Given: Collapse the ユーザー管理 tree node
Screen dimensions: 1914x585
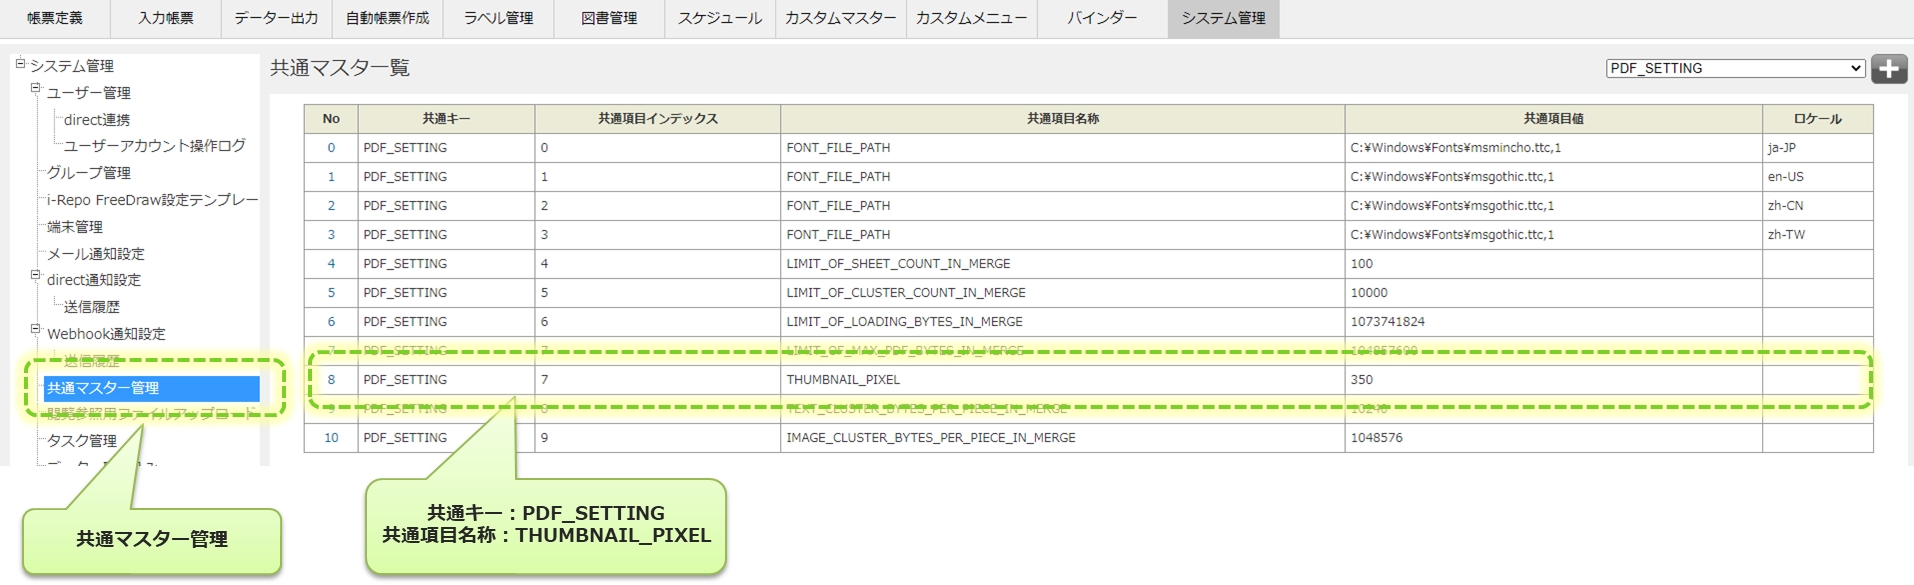Looking at the screenshot, I should [x=36, y=89].
